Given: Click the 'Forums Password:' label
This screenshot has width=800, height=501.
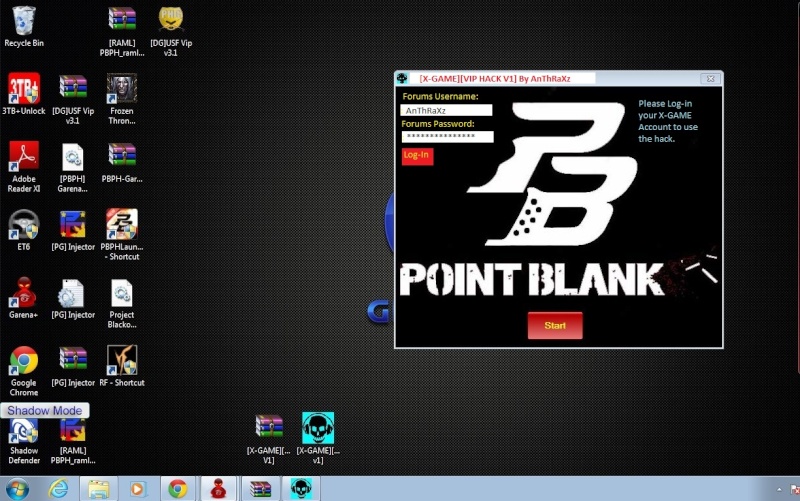Looking at the screenshot, I should (438, 123).
